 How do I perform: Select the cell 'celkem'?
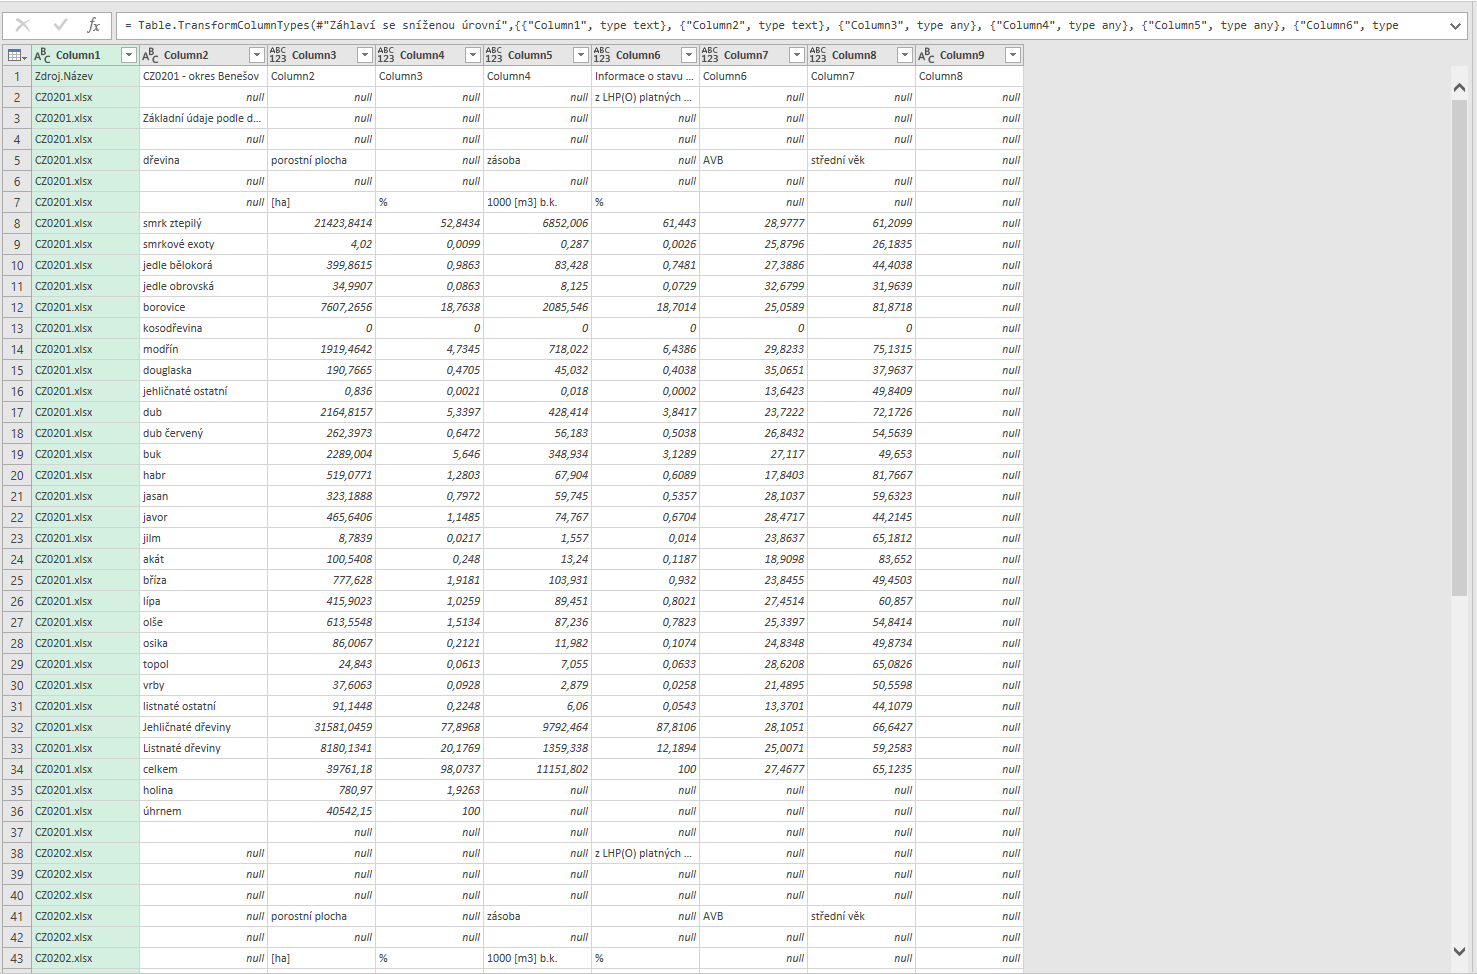(203, 769)
